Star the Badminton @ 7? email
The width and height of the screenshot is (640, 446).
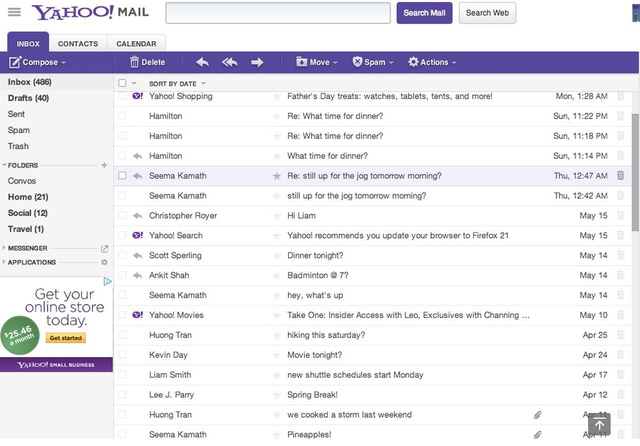point(277,275)
